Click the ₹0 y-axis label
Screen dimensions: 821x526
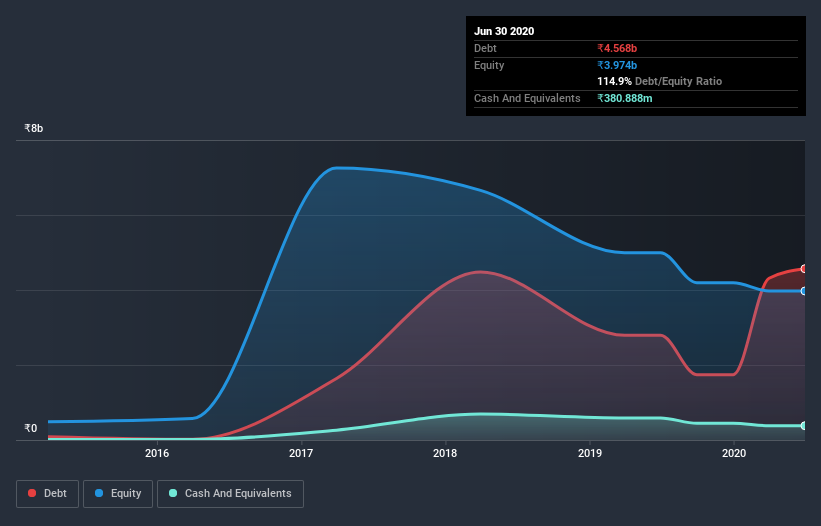point(31,428)
